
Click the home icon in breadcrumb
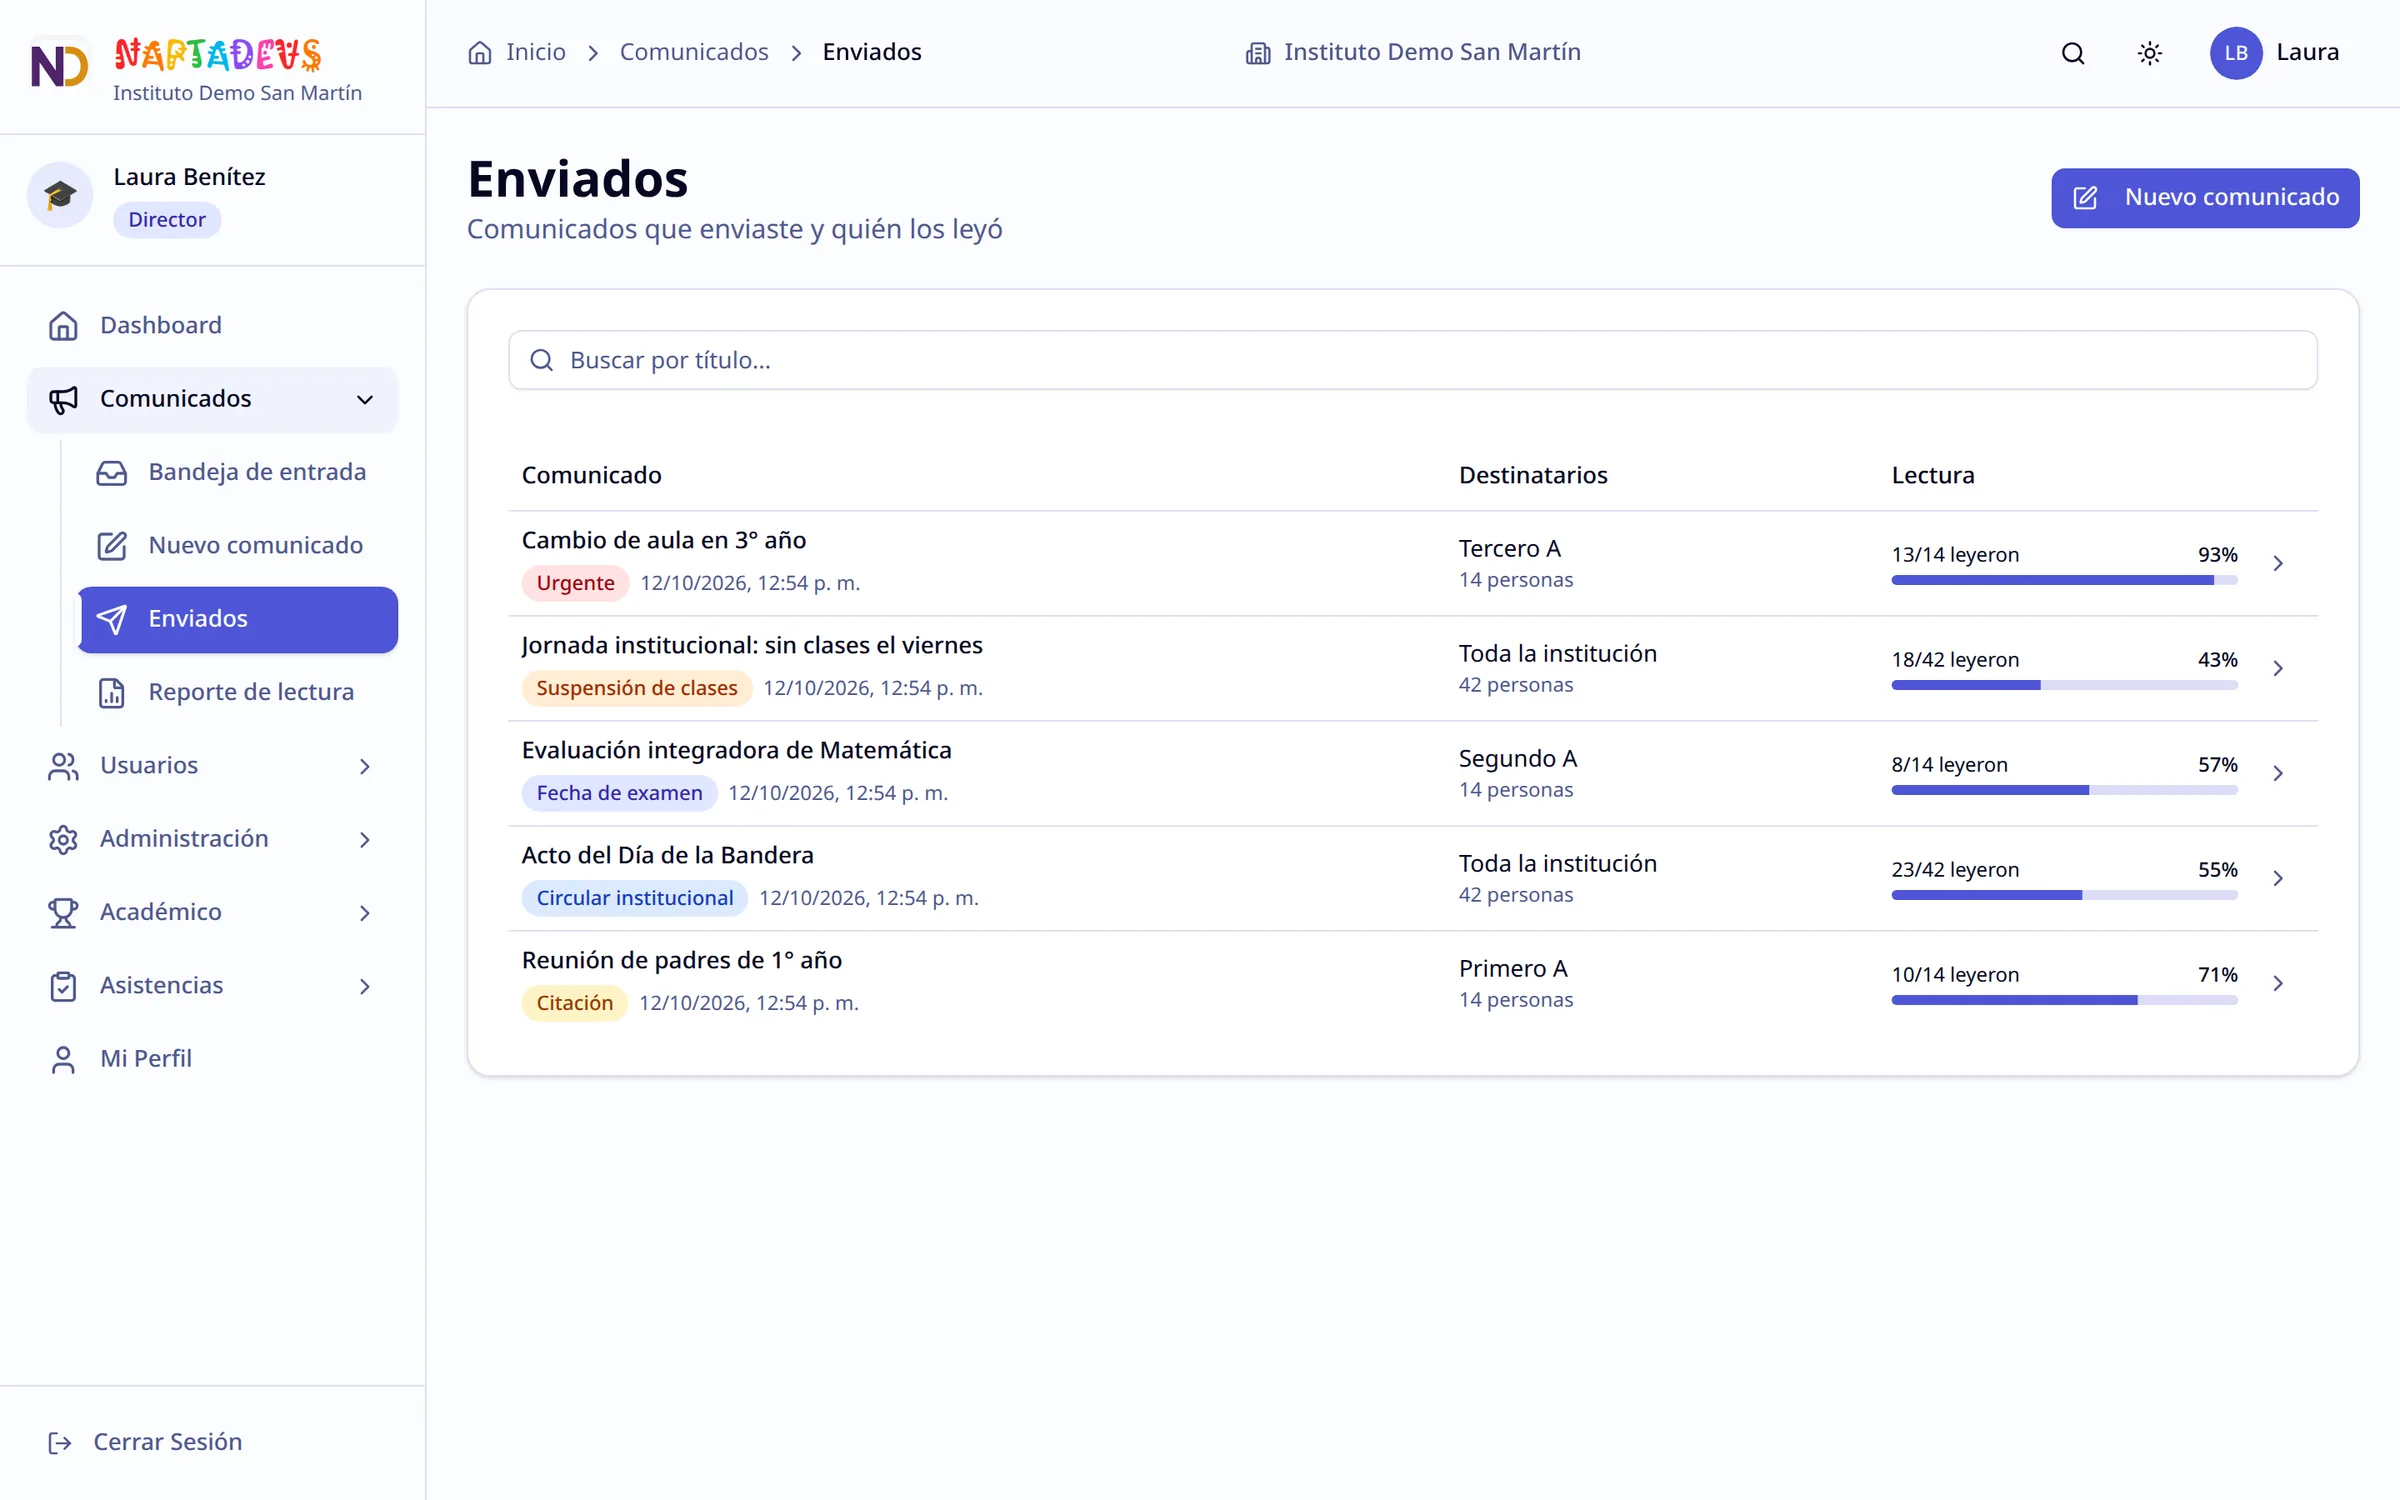tap(480, 52)
